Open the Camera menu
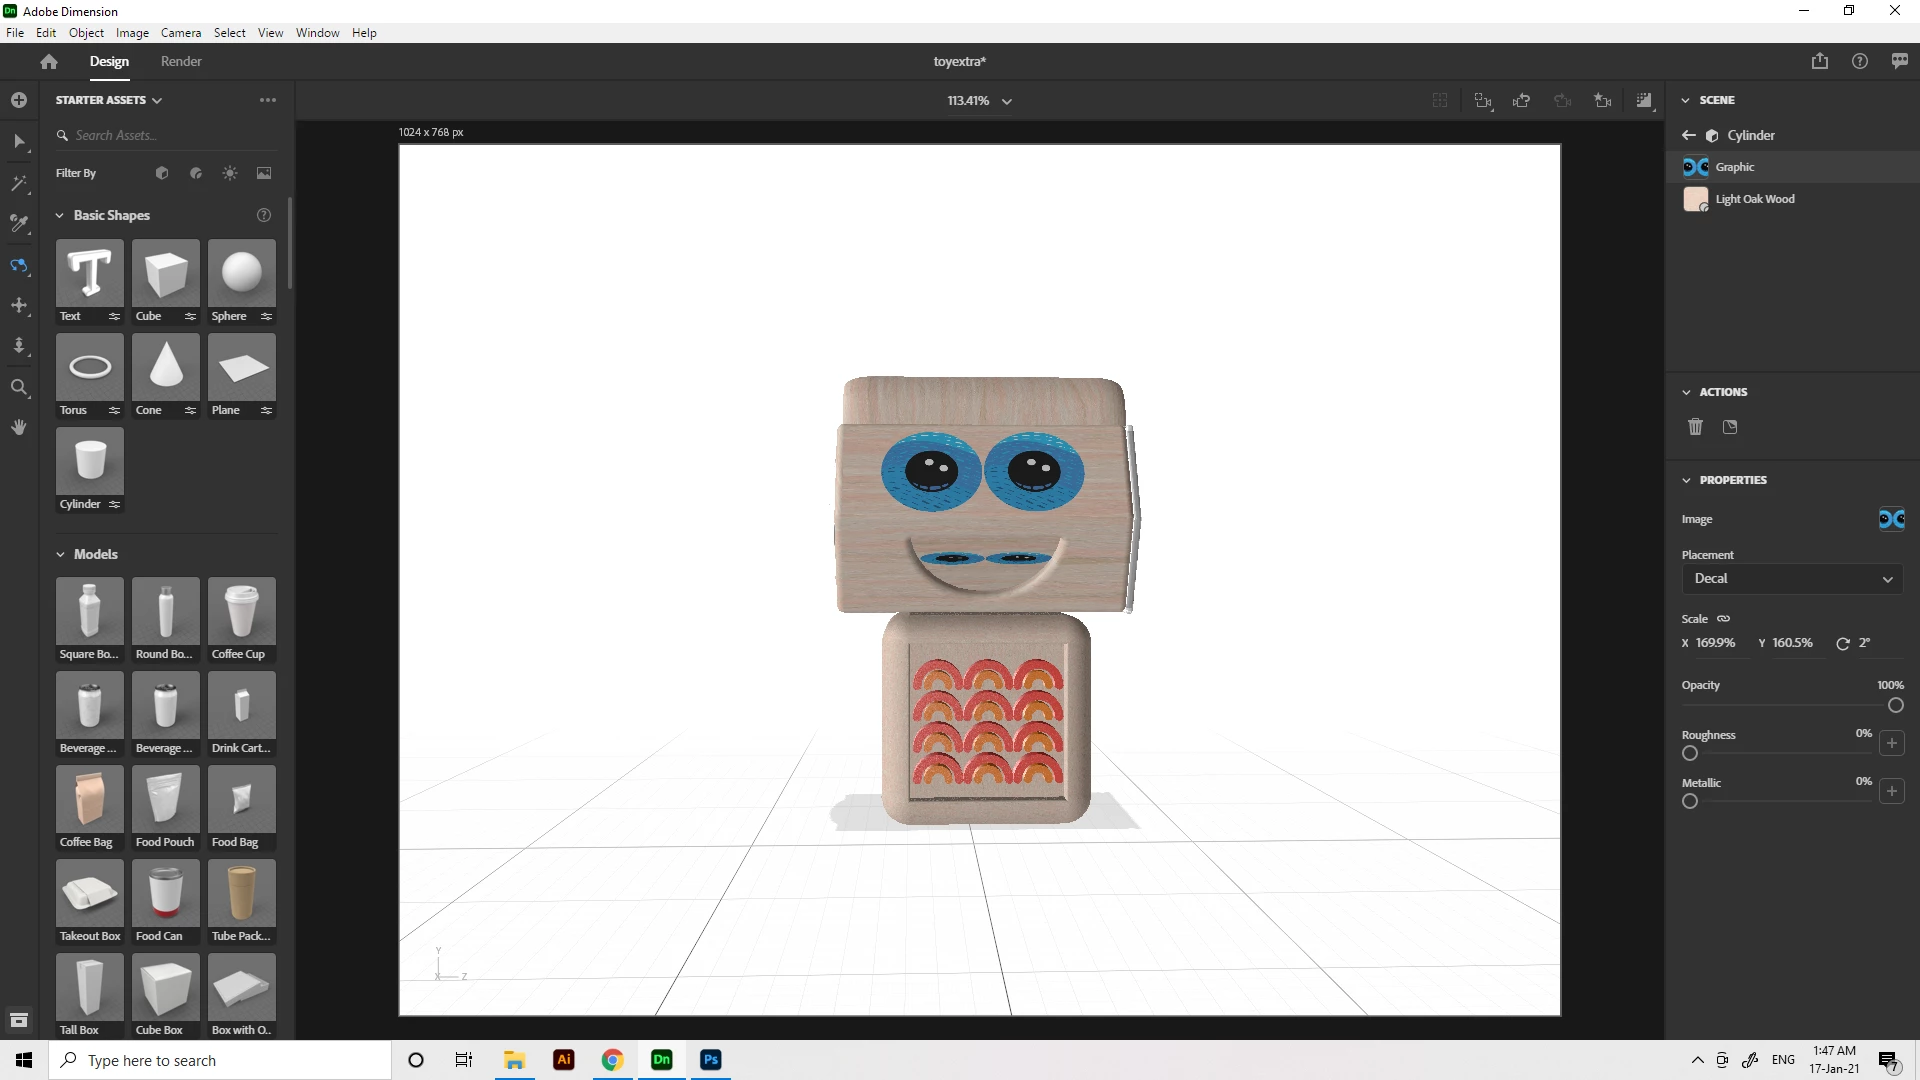The width and height of the screenshot is (1920, 1080). tap(180, 32)
